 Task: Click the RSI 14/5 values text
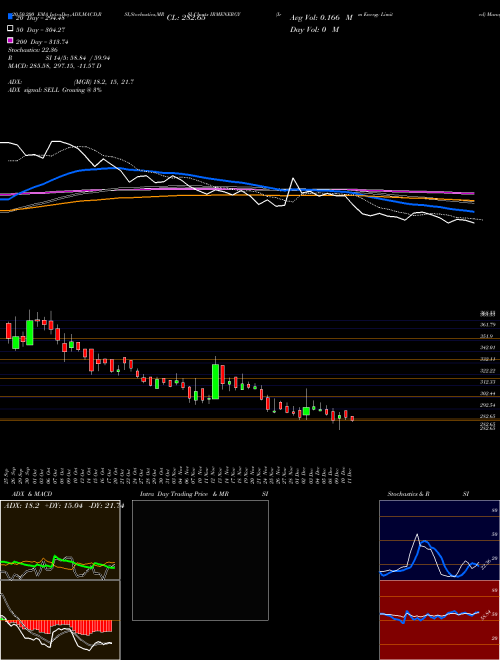(x=78, y=58)
